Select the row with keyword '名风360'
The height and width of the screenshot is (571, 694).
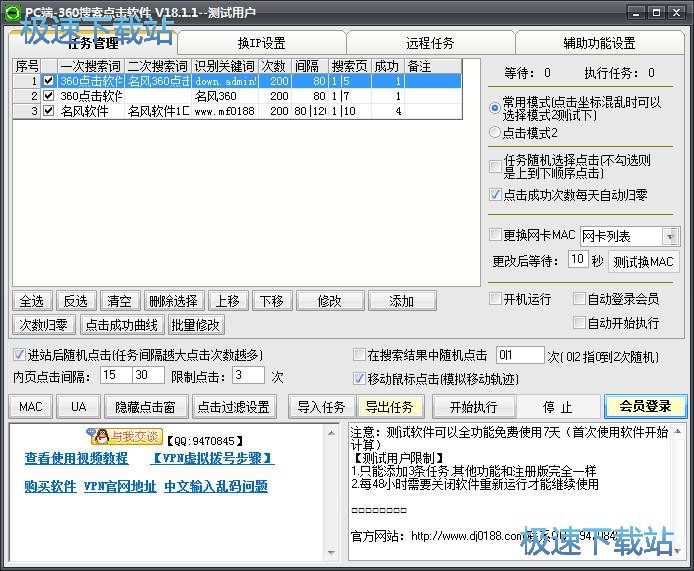[x=237, y=96]
